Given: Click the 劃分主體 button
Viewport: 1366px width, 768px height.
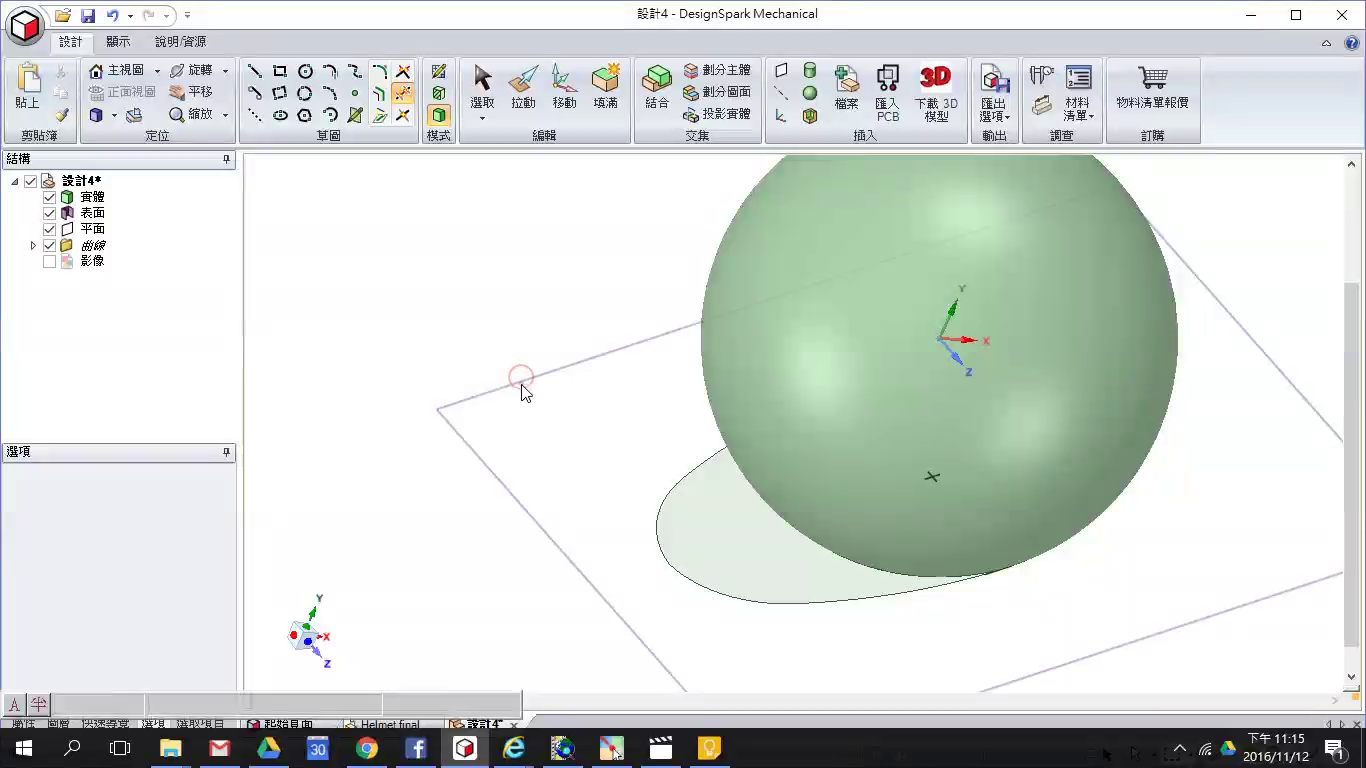Looking at the screenshot, I should 717,71.
